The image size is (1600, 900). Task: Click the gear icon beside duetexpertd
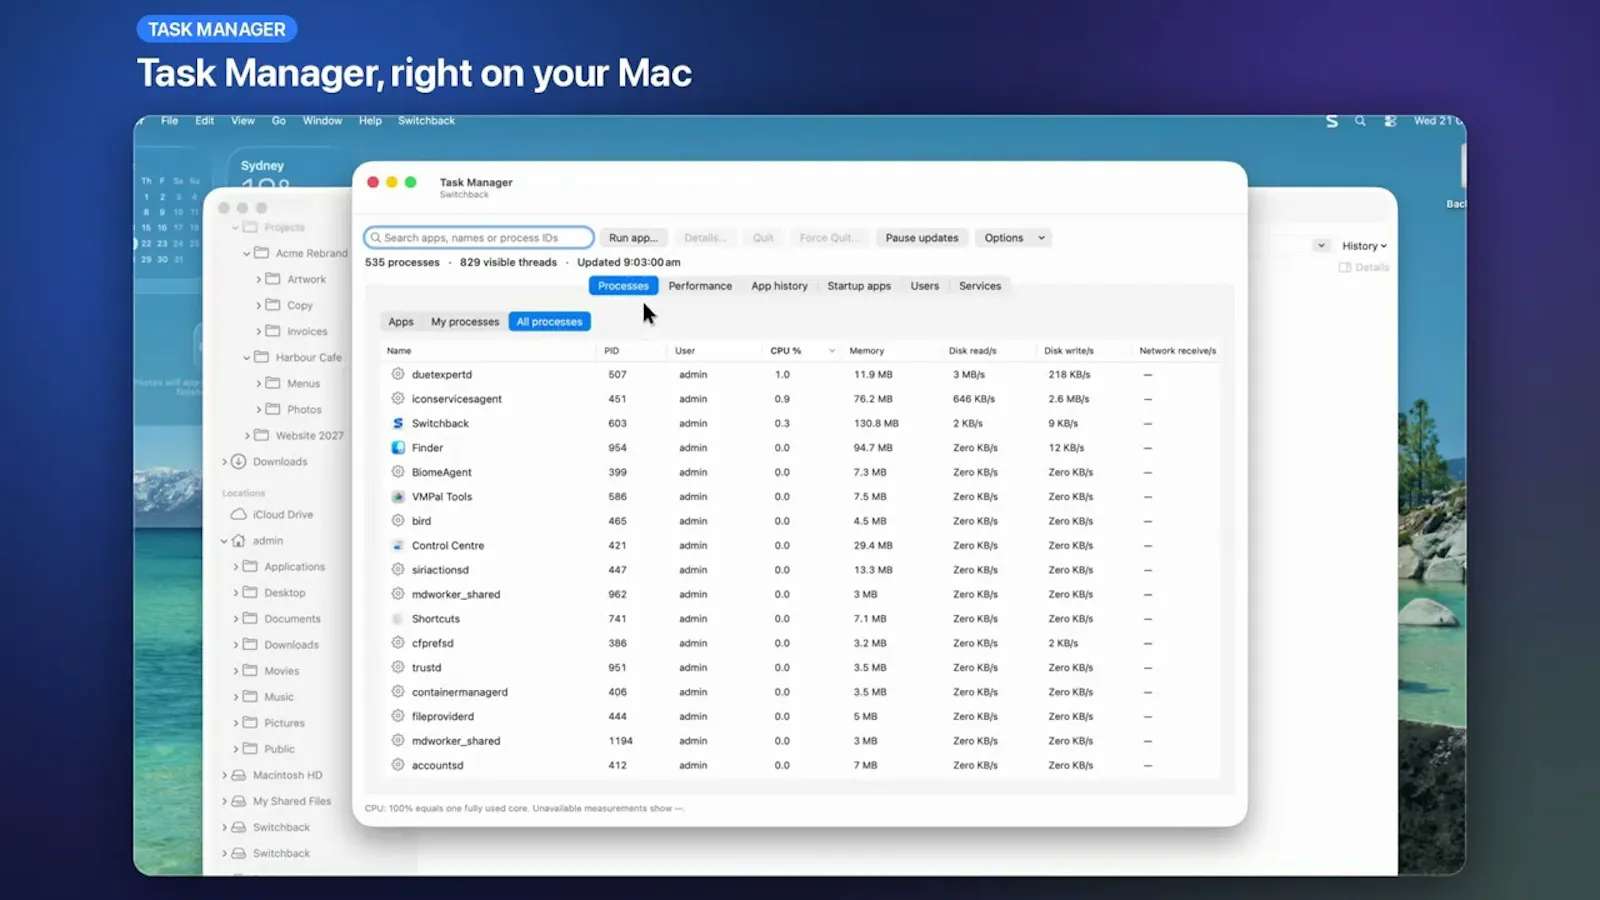398,374
